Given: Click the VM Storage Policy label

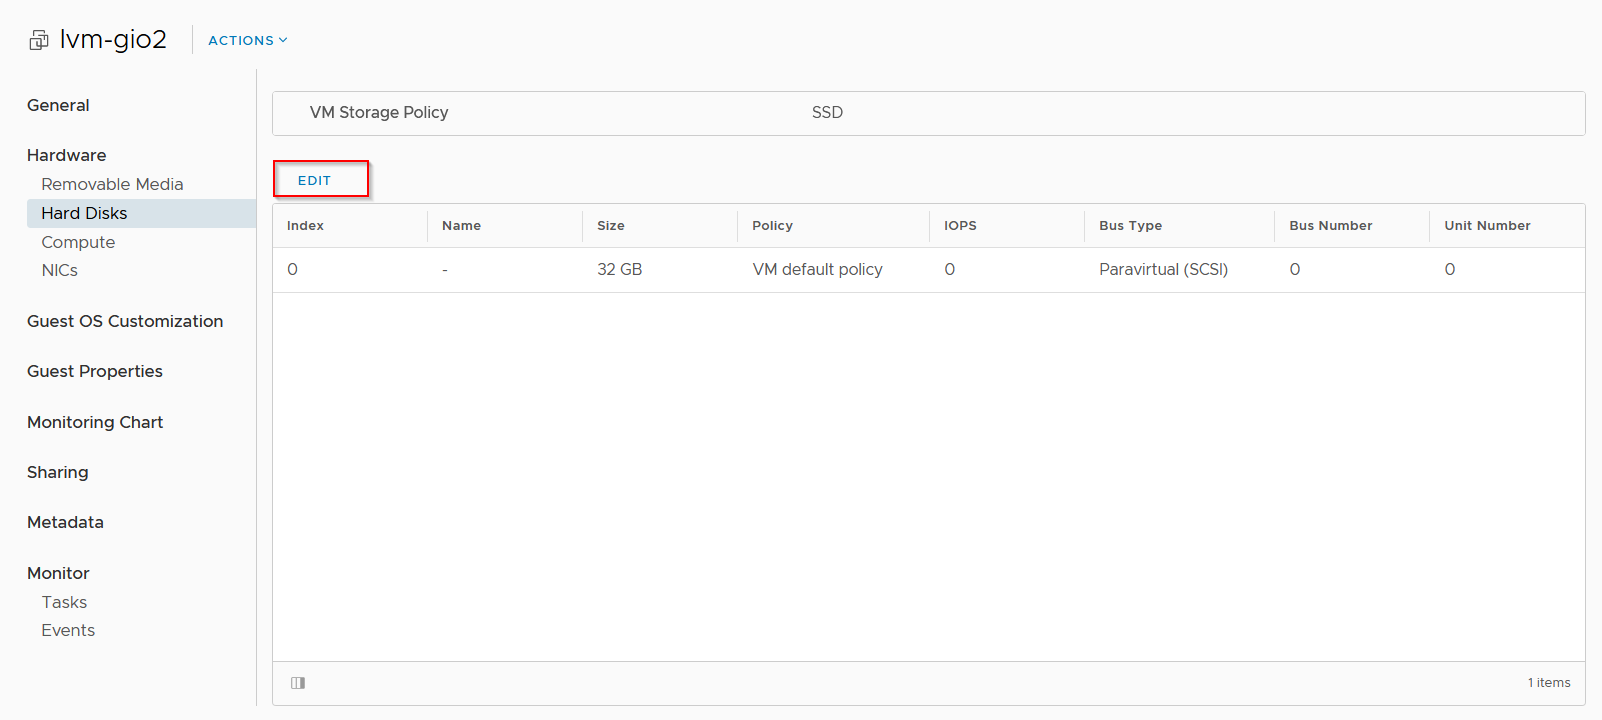Looking at the screenshot, I should point(379,112).
